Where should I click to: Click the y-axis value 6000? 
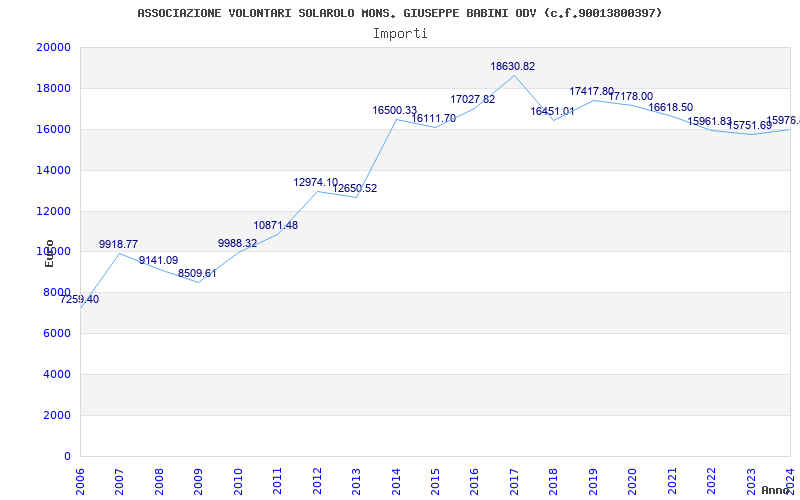coord(57,333)
